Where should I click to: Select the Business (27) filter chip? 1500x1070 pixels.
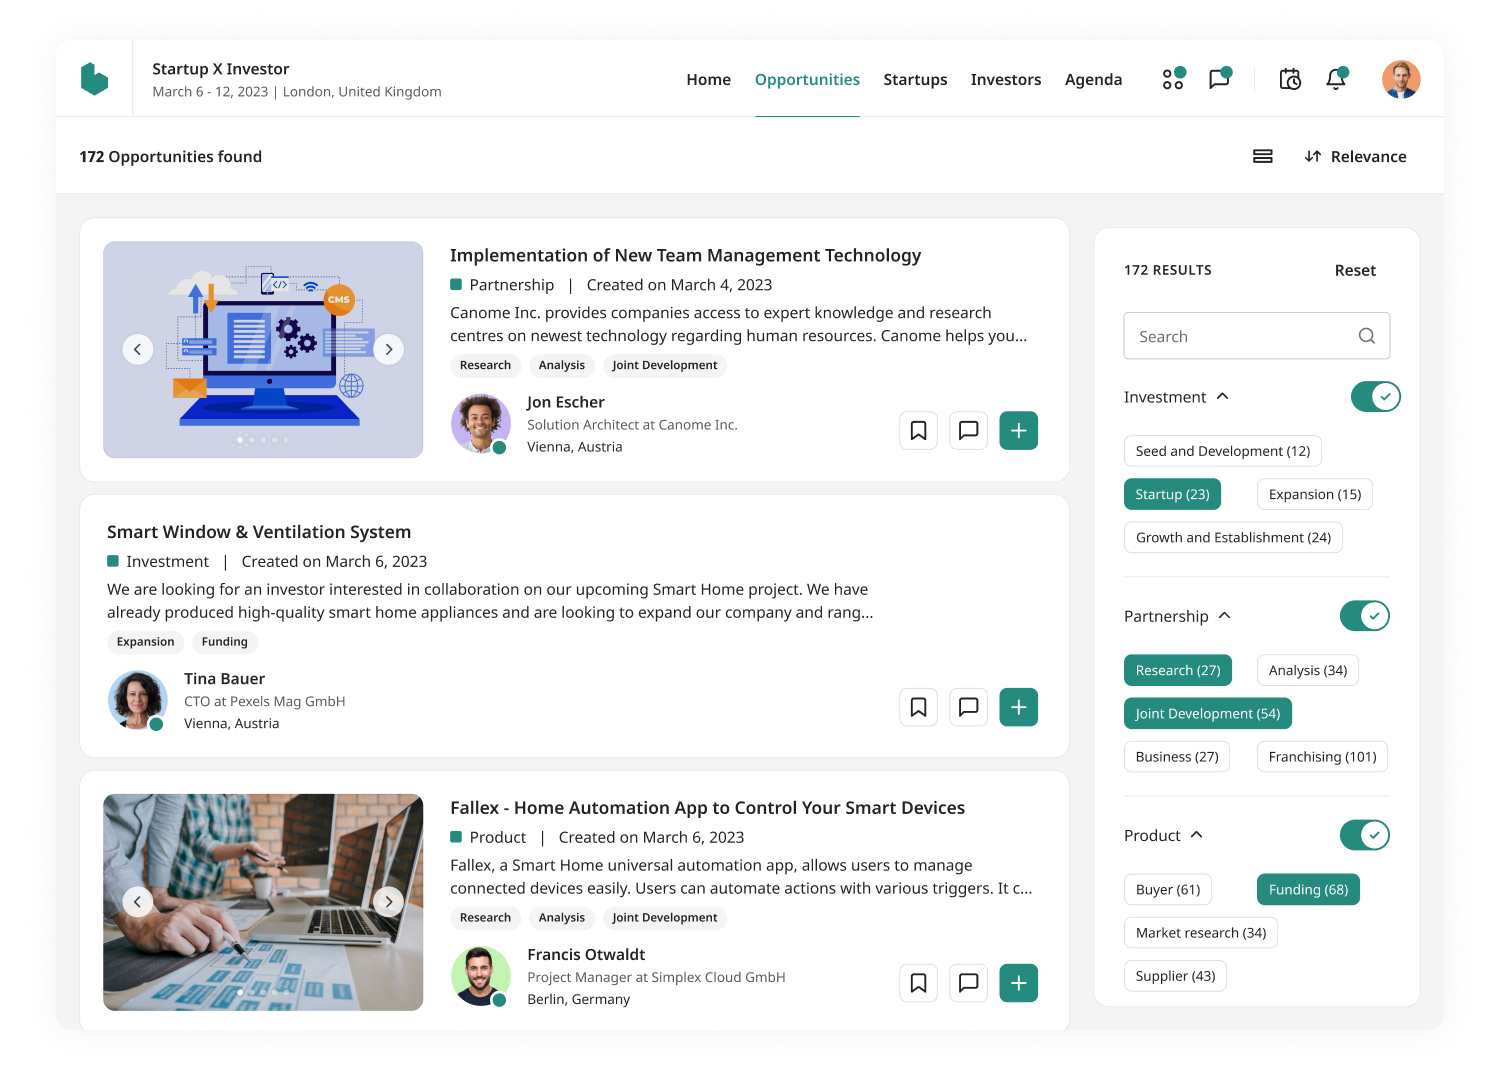(x=1177, y=756)
